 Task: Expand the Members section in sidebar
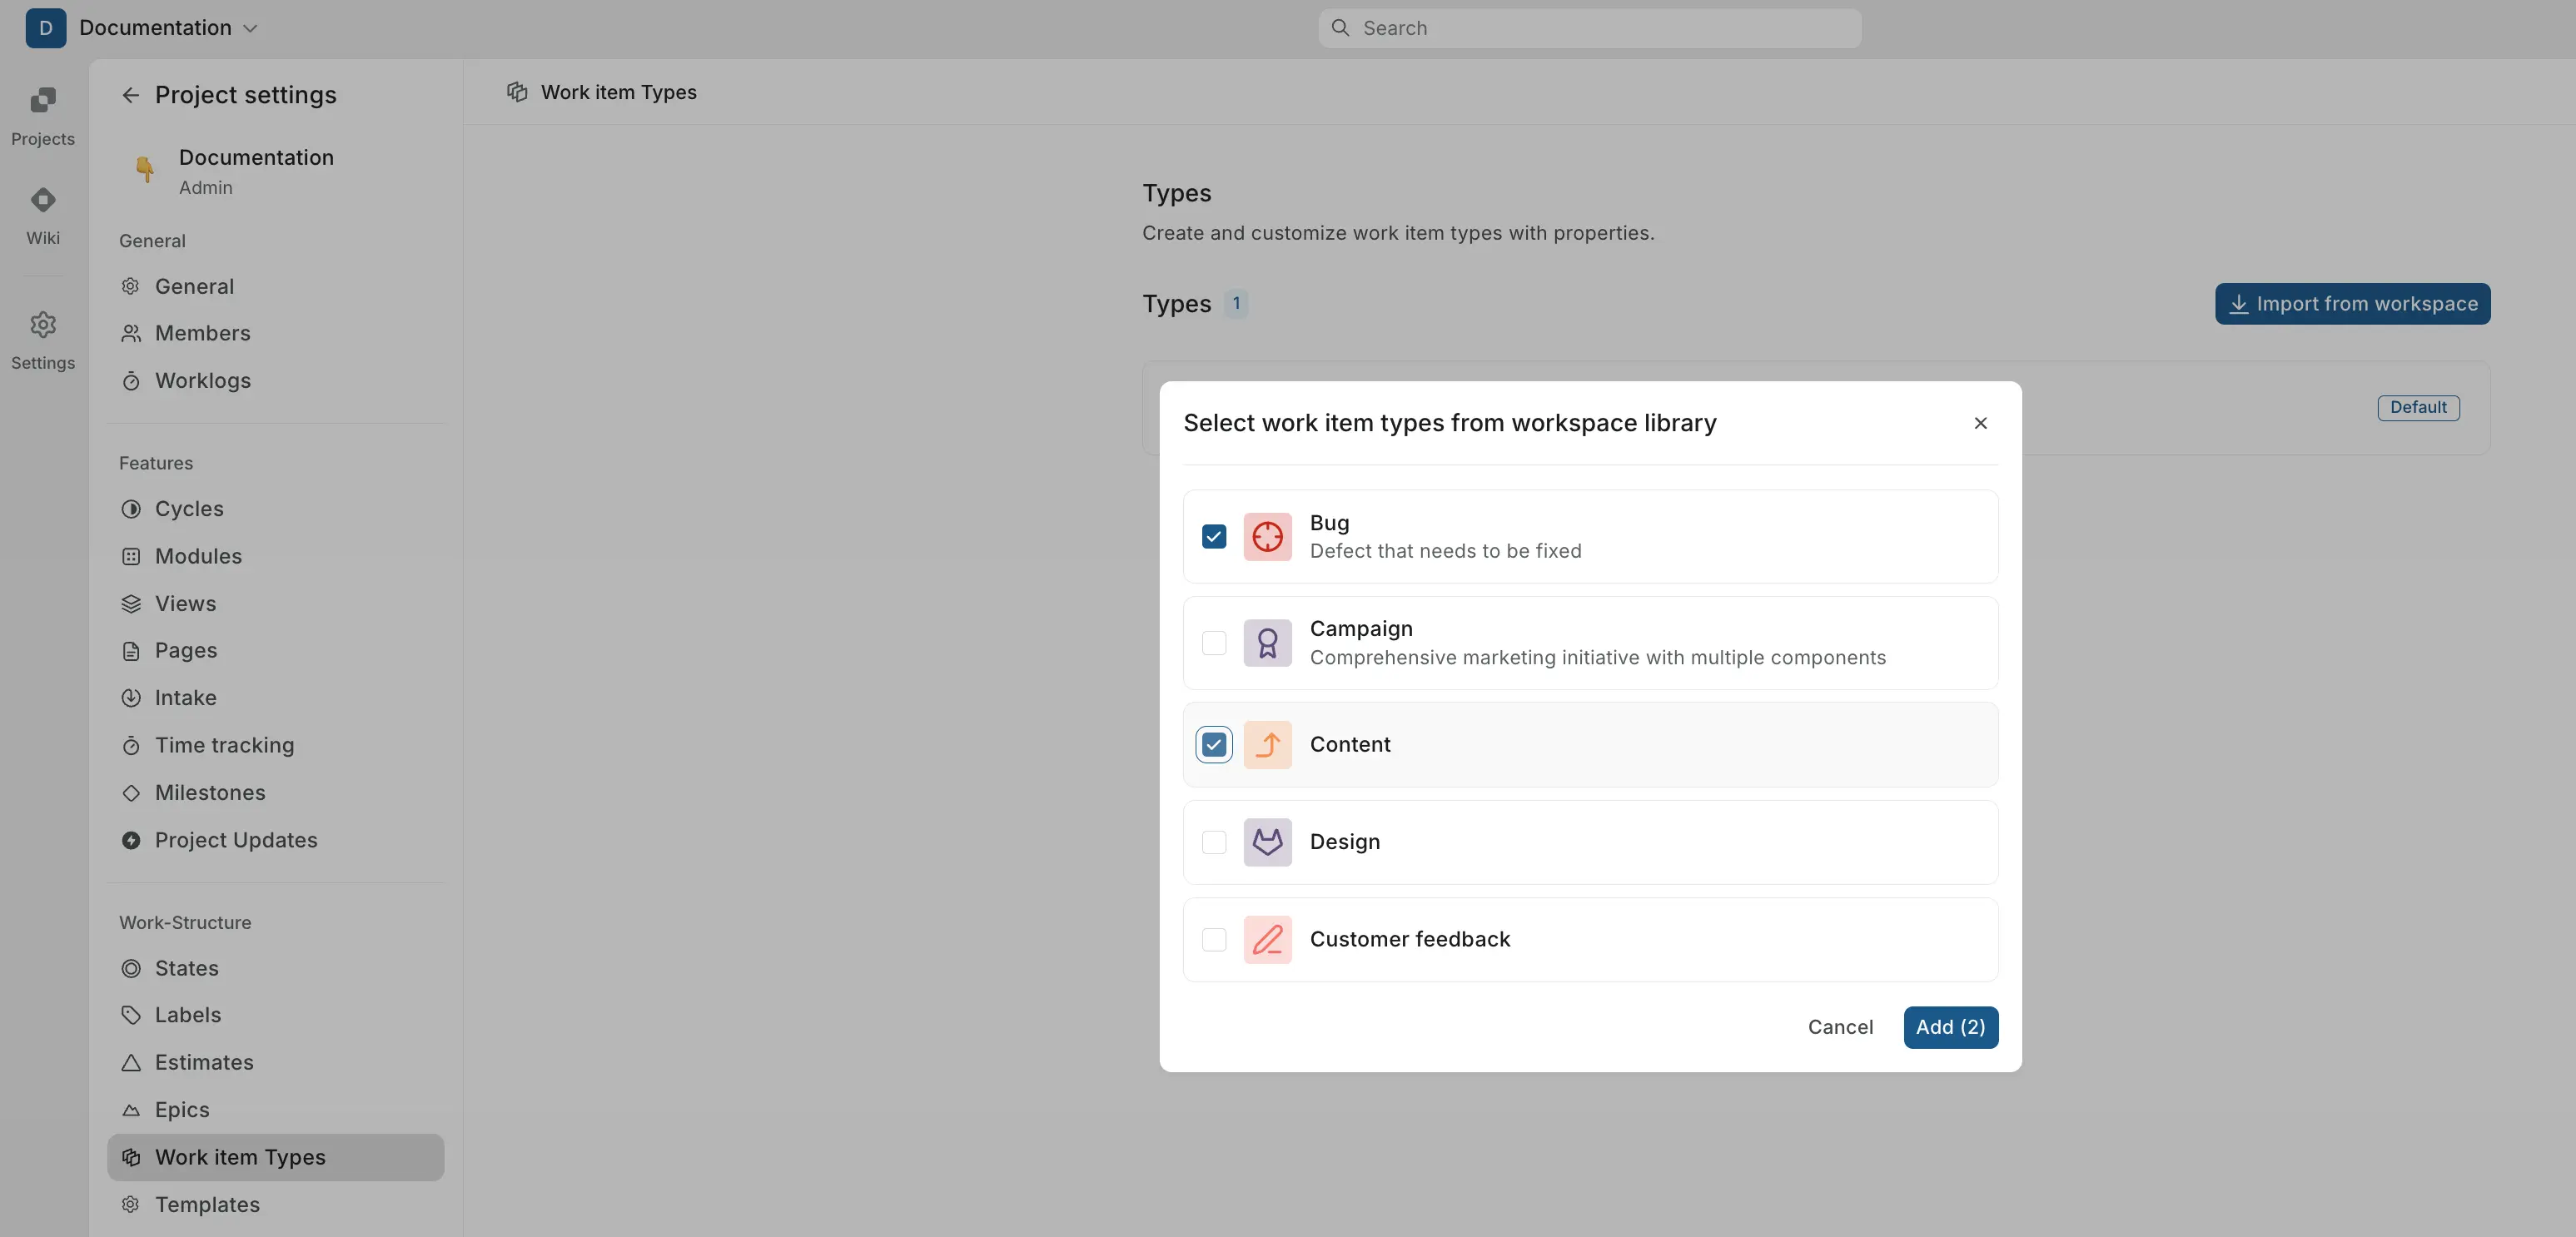(202, 333)
